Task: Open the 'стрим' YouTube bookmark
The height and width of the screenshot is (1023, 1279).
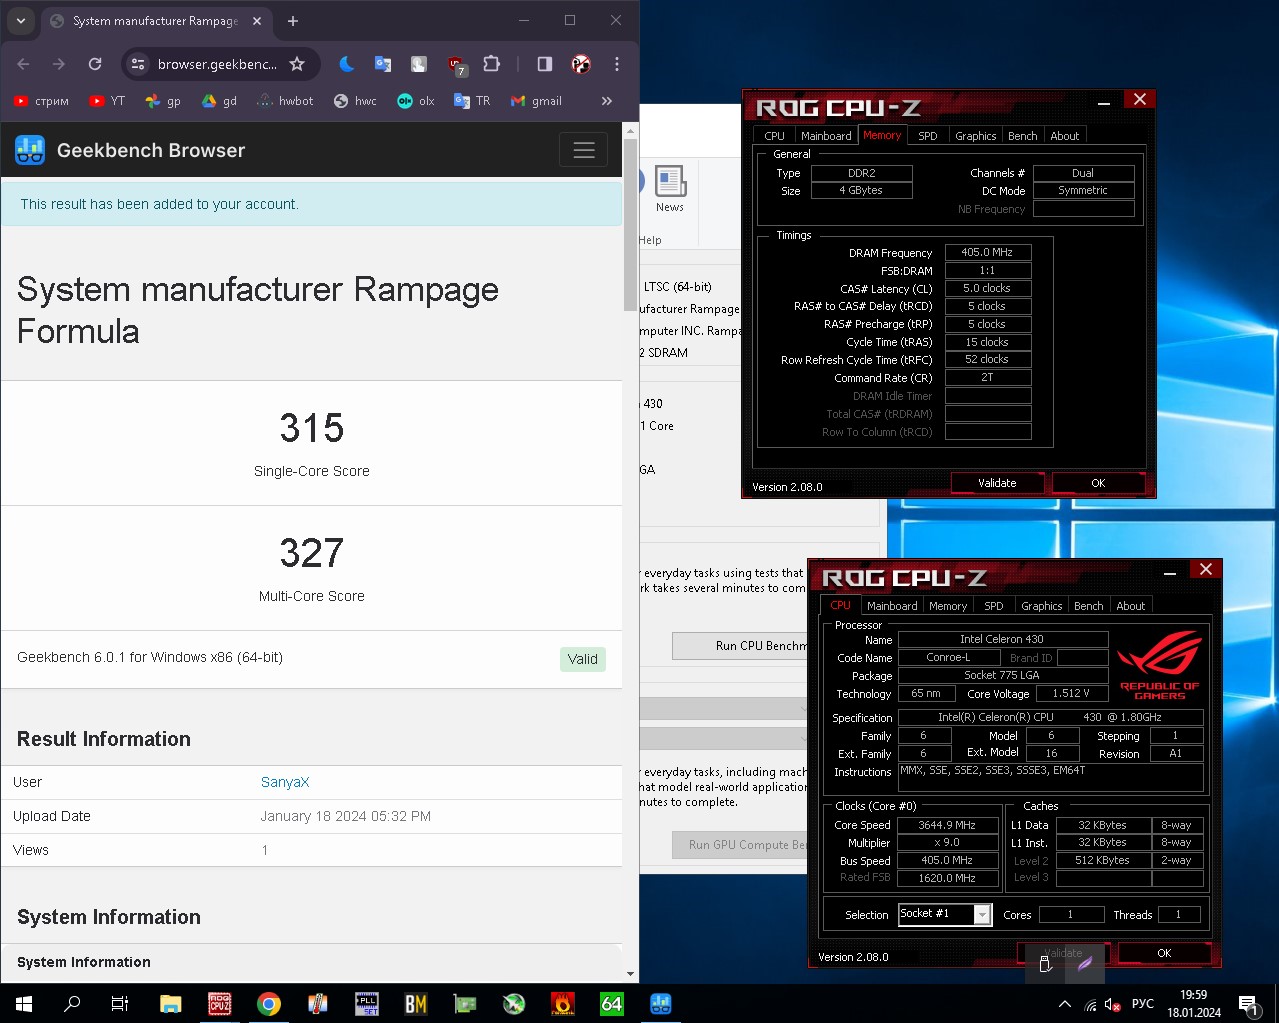Action: pyautogui.click(x=42, y=101)
